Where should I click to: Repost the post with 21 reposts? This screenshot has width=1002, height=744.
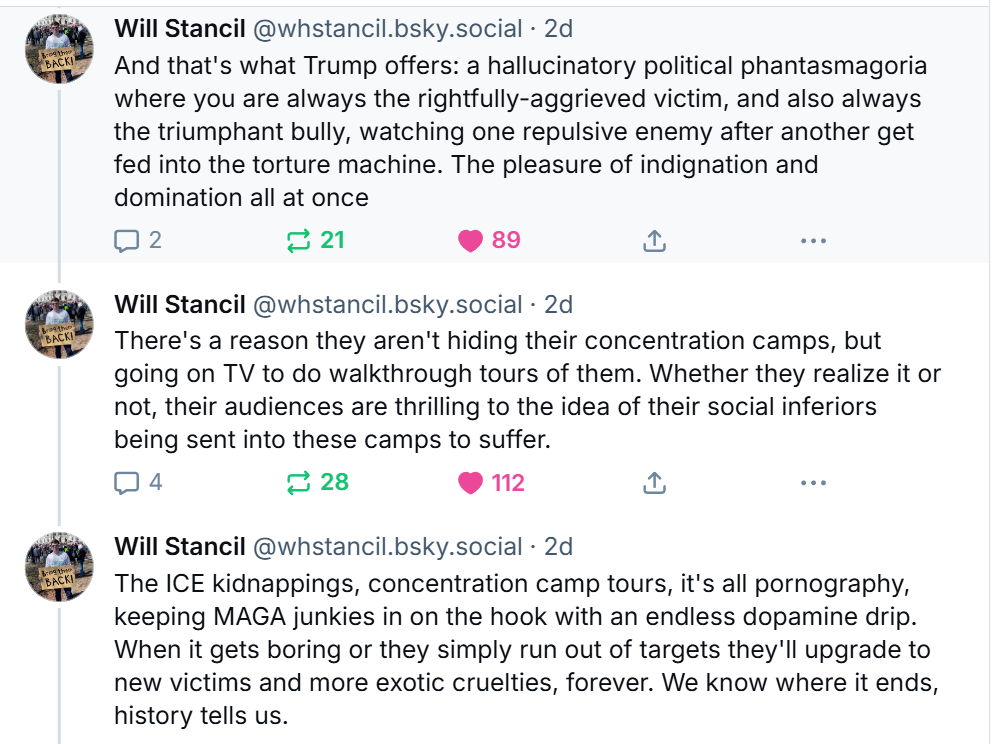316,240
